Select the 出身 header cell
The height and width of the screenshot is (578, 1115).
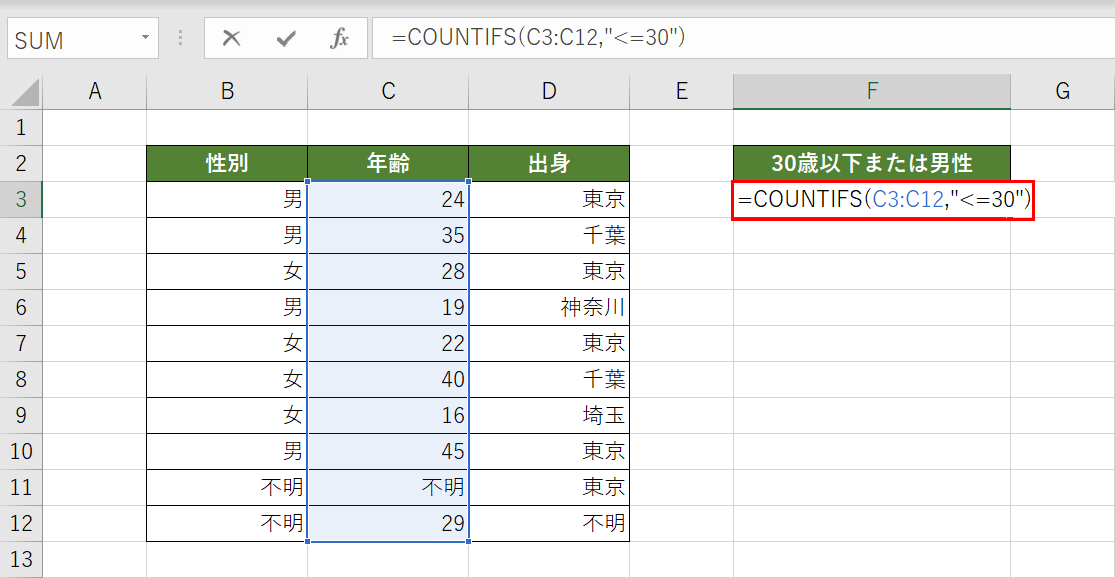pyautogui.click(x=548, y=163)
